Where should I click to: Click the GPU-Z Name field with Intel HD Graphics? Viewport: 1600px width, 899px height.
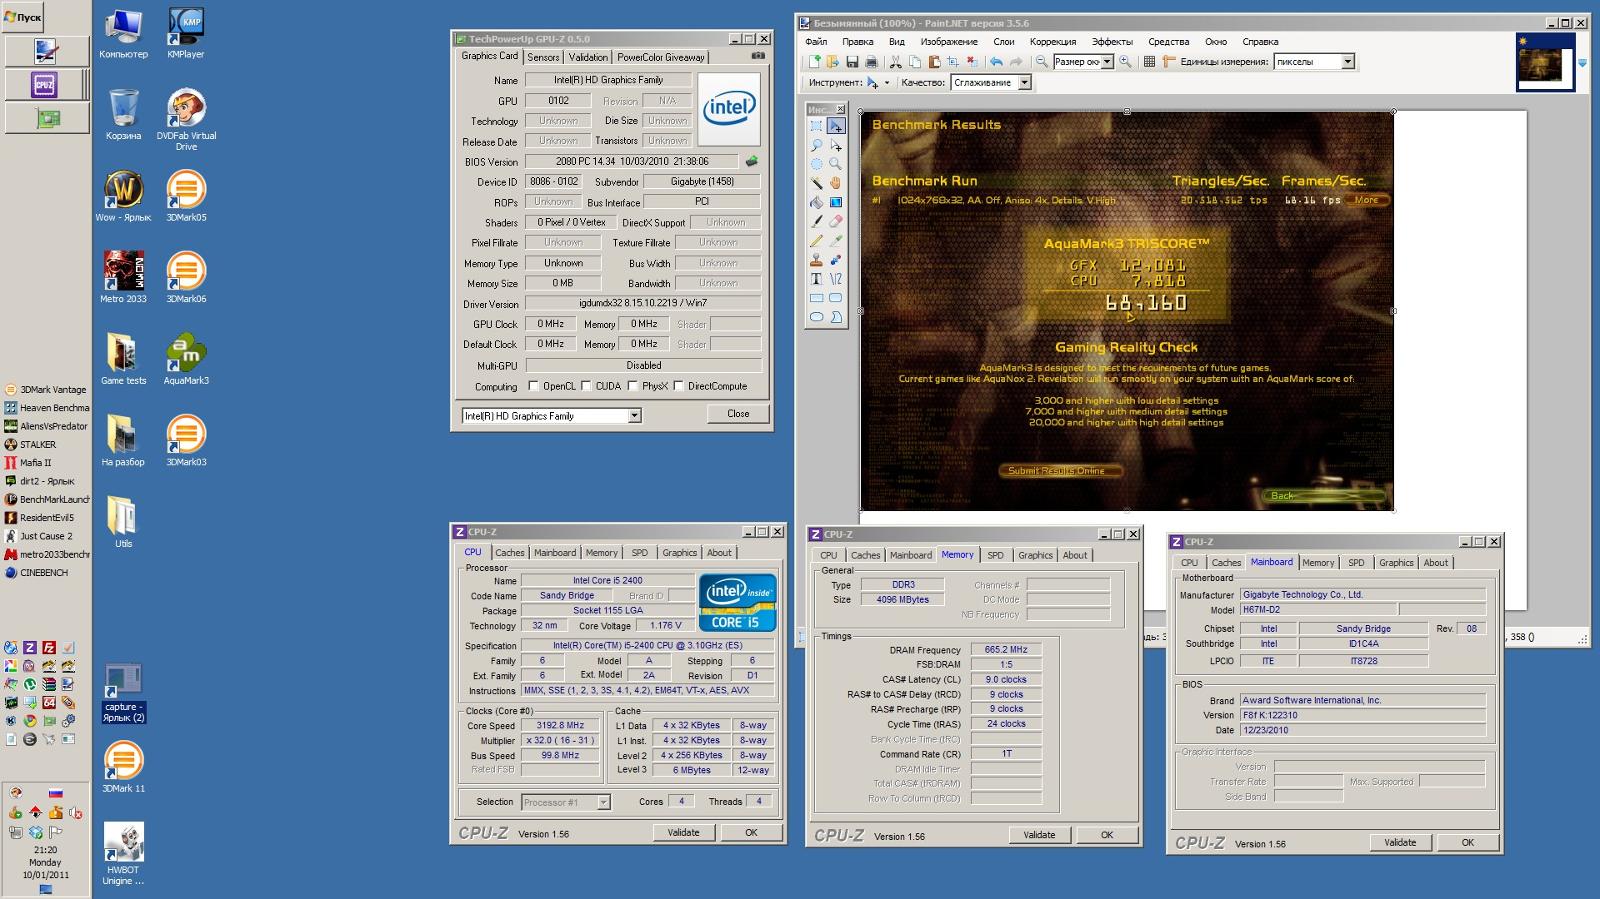click(x=608, y=80)
